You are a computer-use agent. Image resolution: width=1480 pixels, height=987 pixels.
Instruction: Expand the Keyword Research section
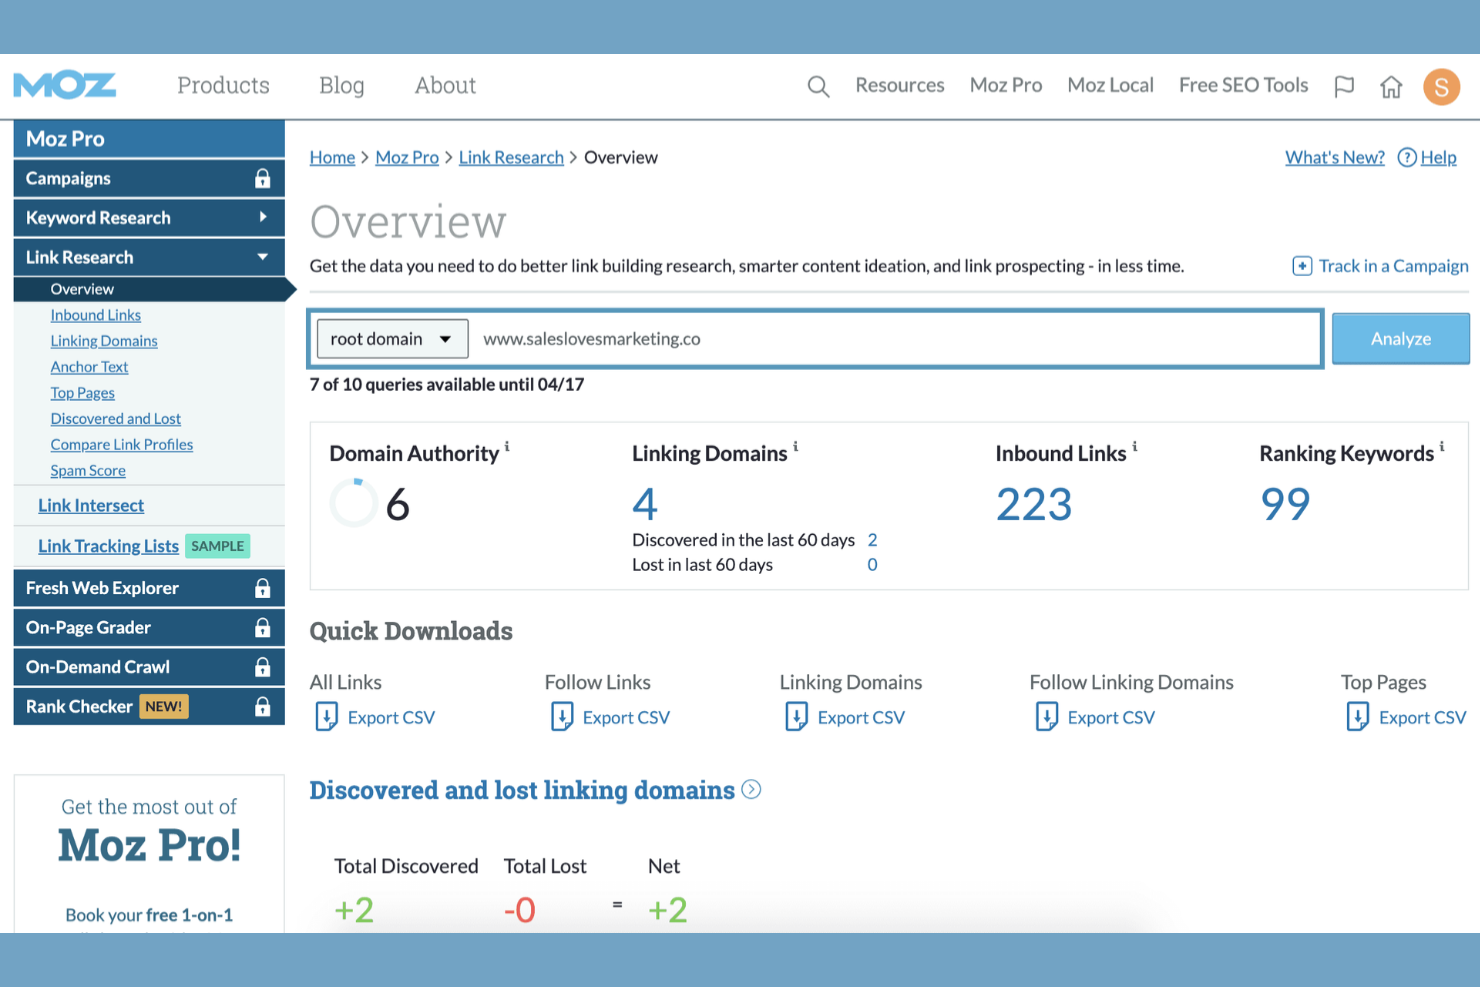pos(262,217)
